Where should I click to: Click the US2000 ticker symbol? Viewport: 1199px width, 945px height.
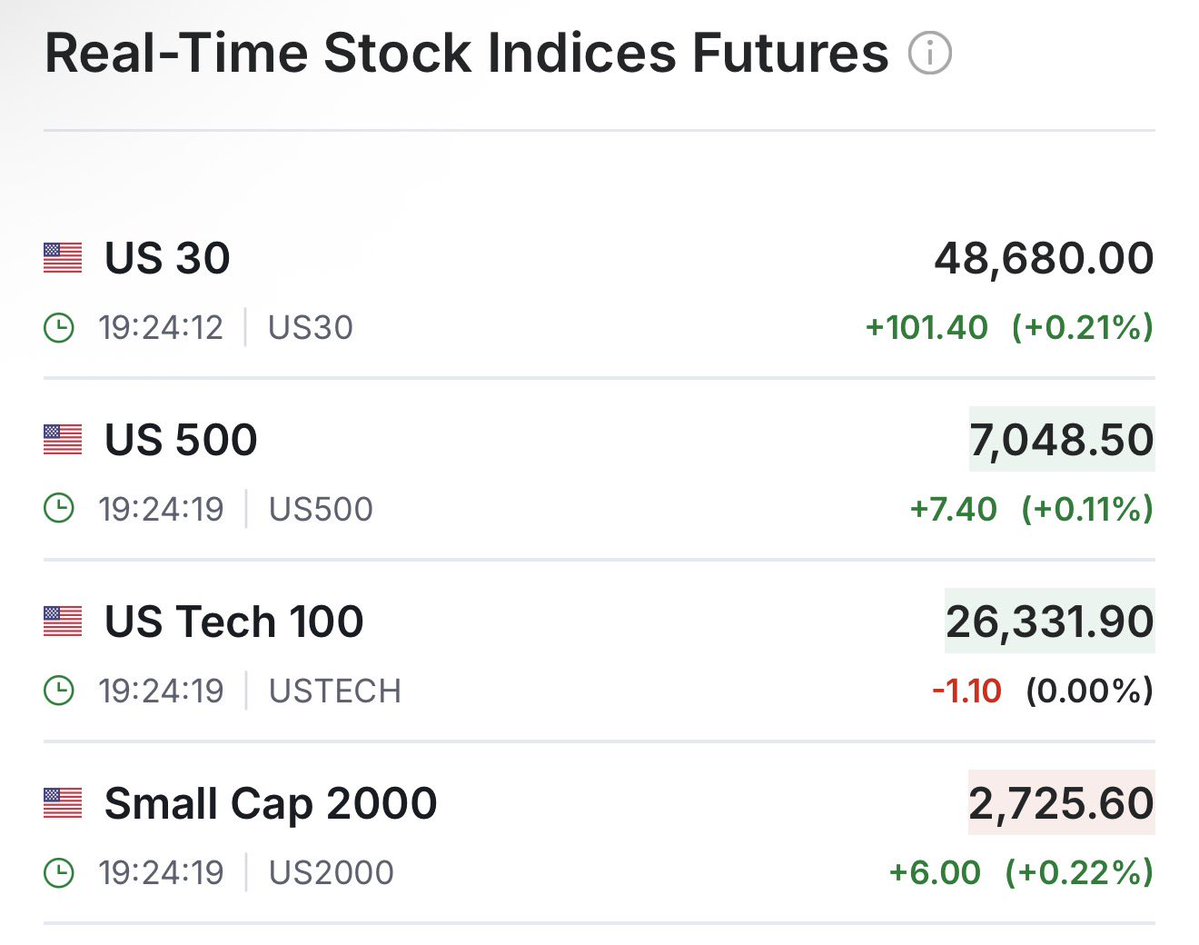[x=331, y=872]
